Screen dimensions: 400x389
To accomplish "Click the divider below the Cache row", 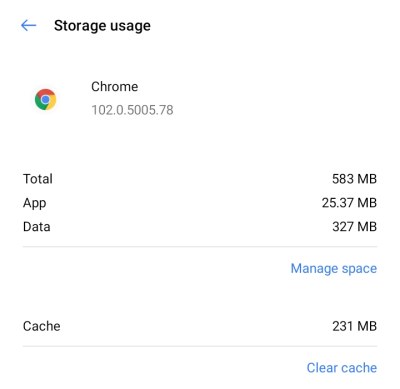I will [x=200, y=346].
